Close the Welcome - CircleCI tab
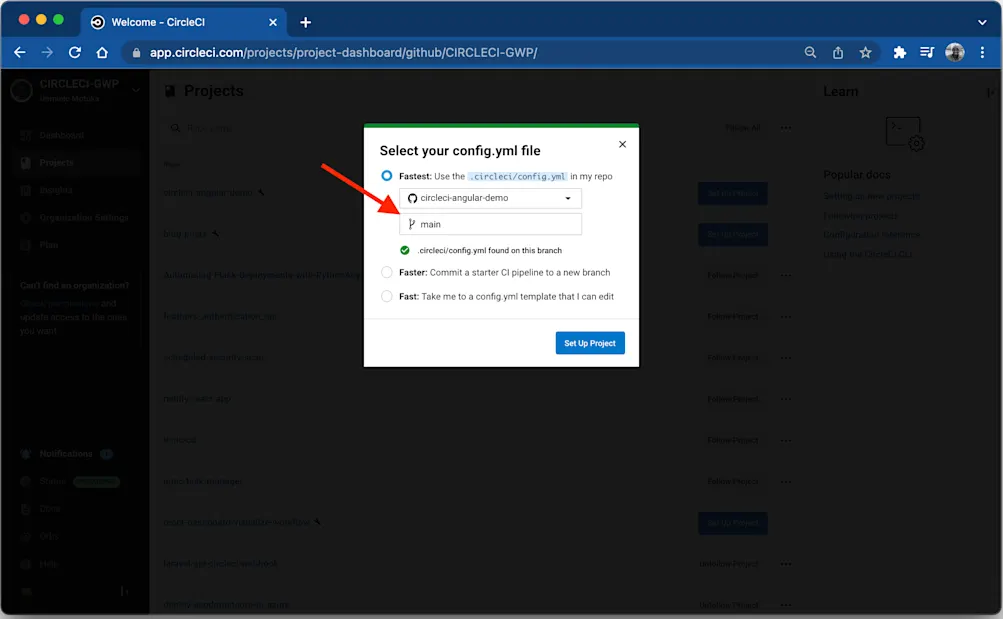The width and height of the screenshot is (1003, 619). 273,22
